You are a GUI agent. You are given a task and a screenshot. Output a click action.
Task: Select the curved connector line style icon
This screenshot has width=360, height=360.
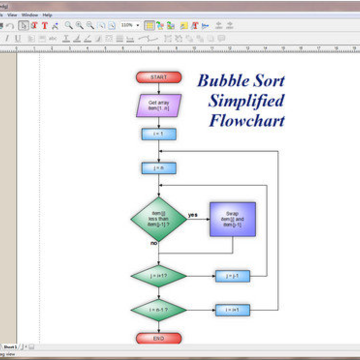(148, 39)
